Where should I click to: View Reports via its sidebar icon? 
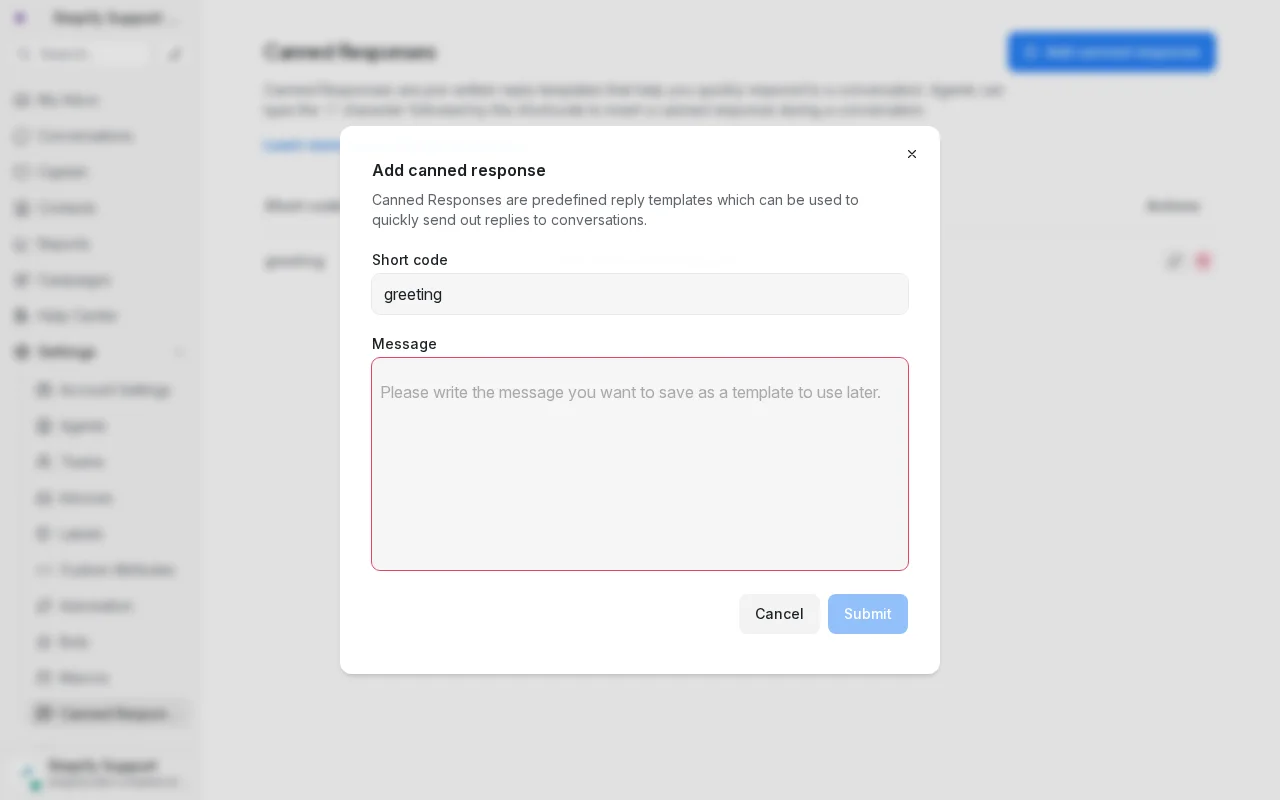(20, 244)
